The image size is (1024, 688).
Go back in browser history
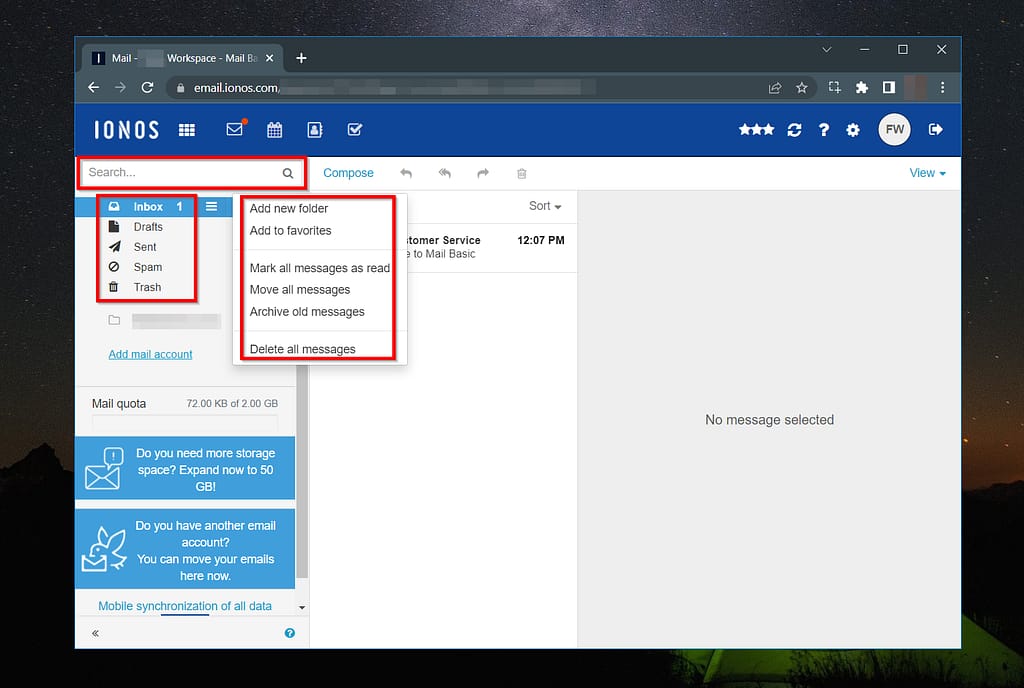[x=94, y=87]
